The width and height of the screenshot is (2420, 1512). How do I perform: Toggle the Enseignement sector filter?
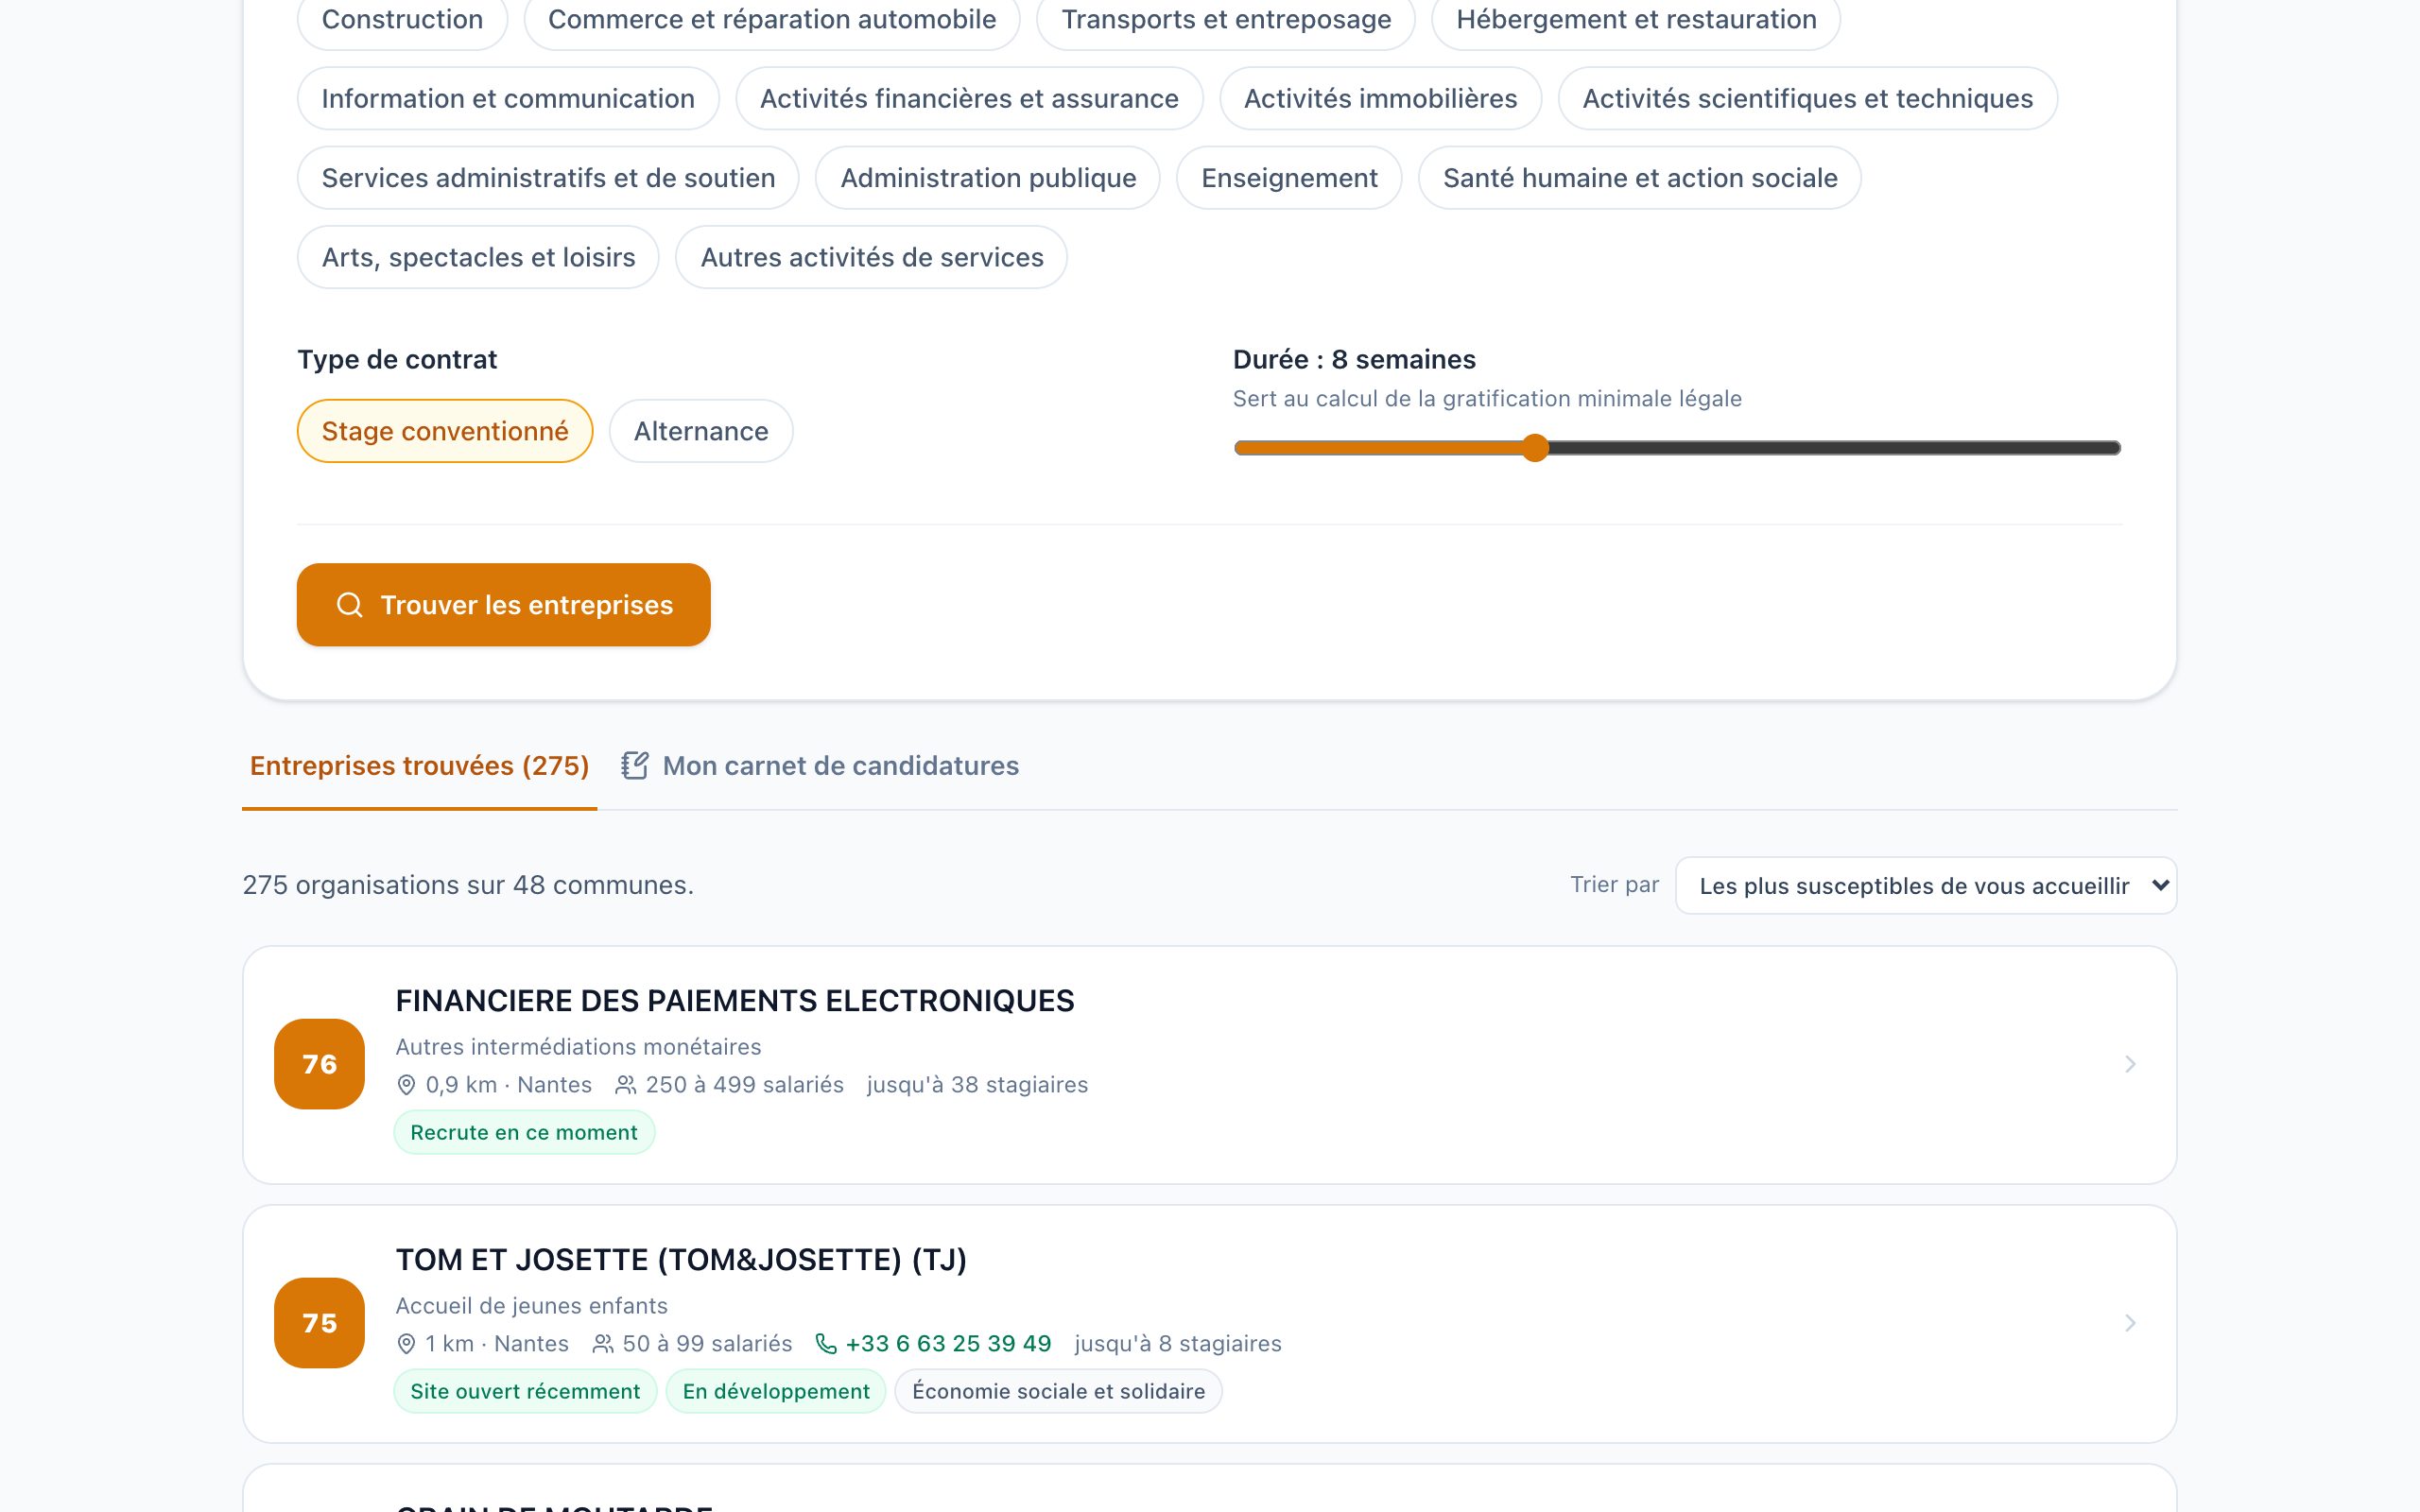click(1289, 178)
